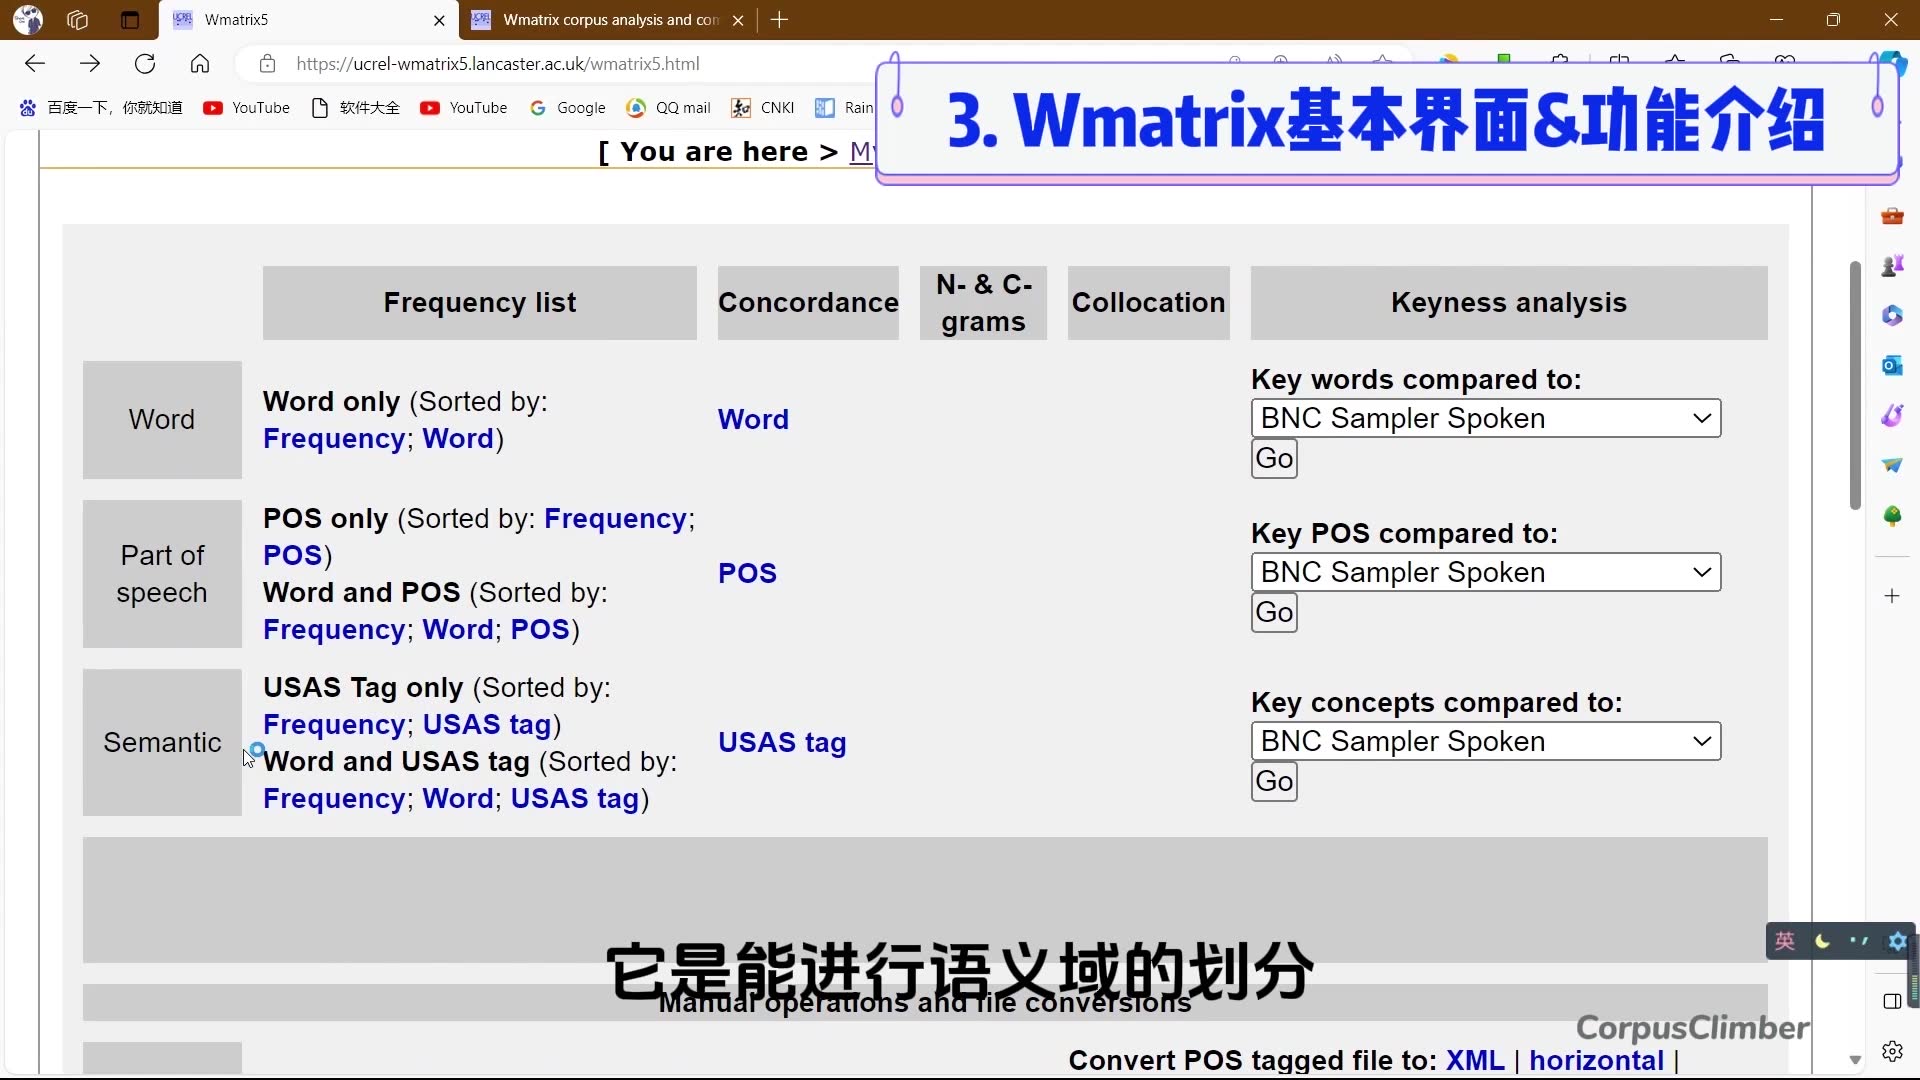
Task: Click the browser refresh icon
Action: (145, 63)
